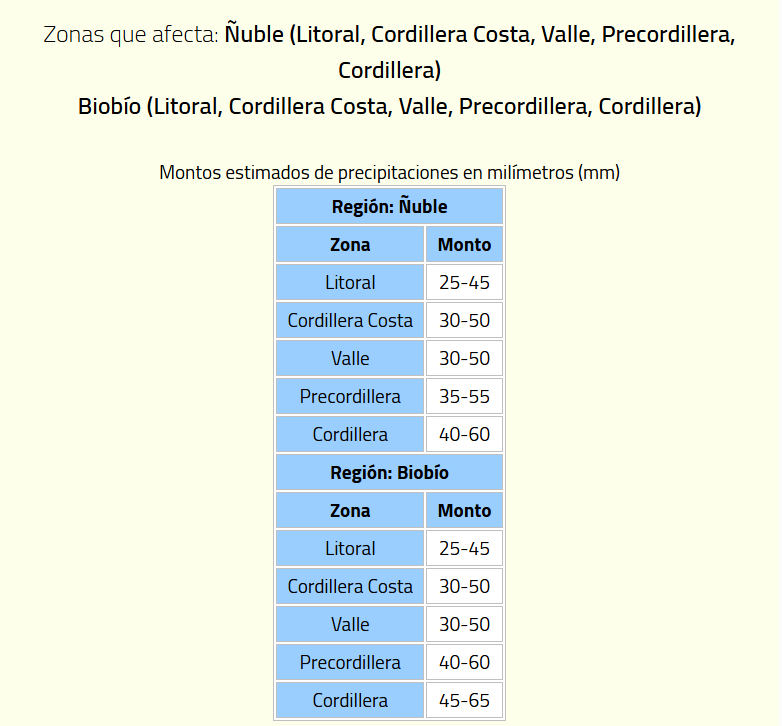Select the Valle row cell in Biobío
This screenshot has height=726, width=782.
[350, 625]
